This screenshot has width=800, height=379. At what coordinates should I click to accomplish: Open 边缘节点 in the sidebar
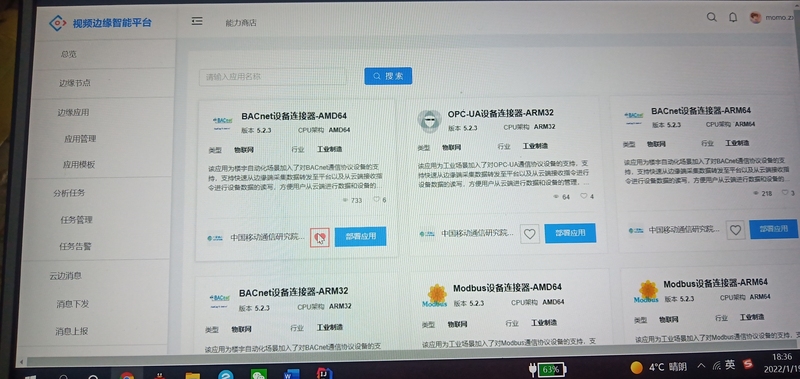click(x=74, y=83)
